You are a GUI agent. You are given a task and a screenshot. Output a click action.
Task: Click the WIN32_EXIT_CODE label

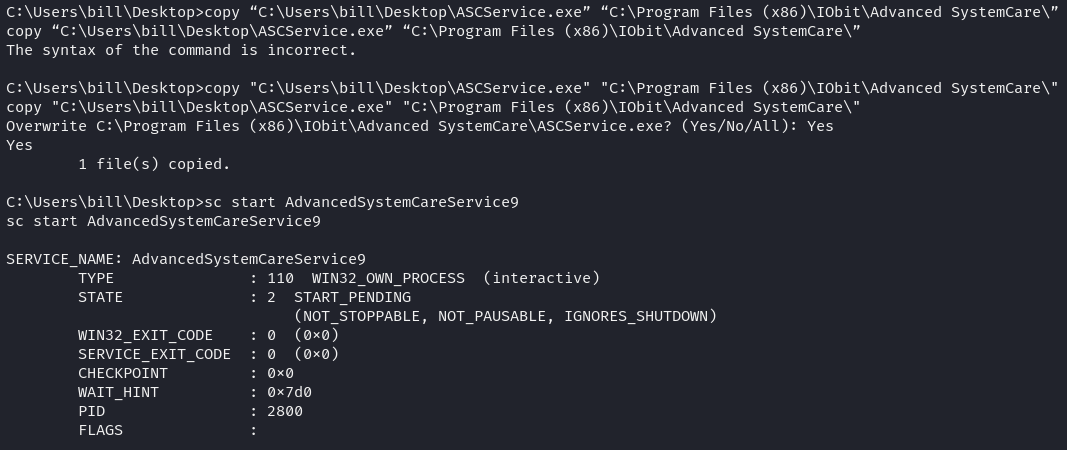[x=146, y=335]
